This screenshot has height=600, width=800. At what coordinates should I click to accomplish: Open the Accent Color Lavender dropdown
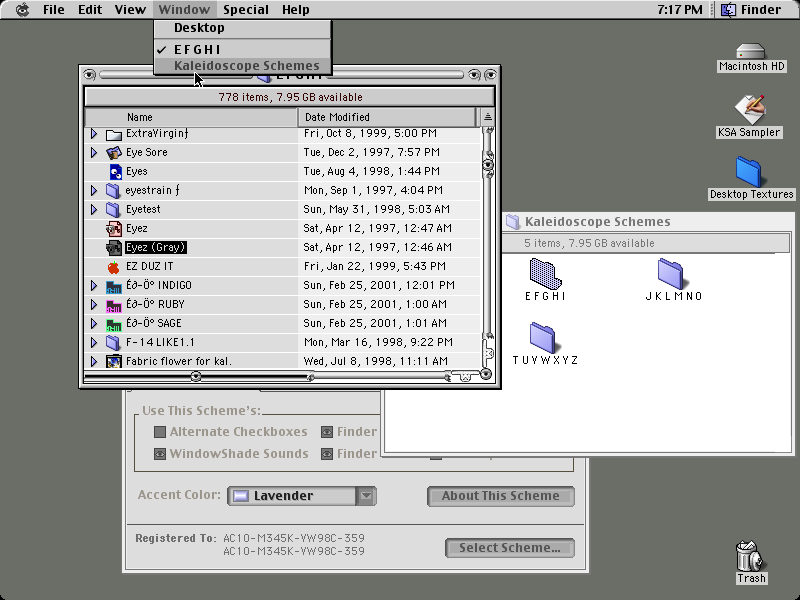tap(302, 495)
